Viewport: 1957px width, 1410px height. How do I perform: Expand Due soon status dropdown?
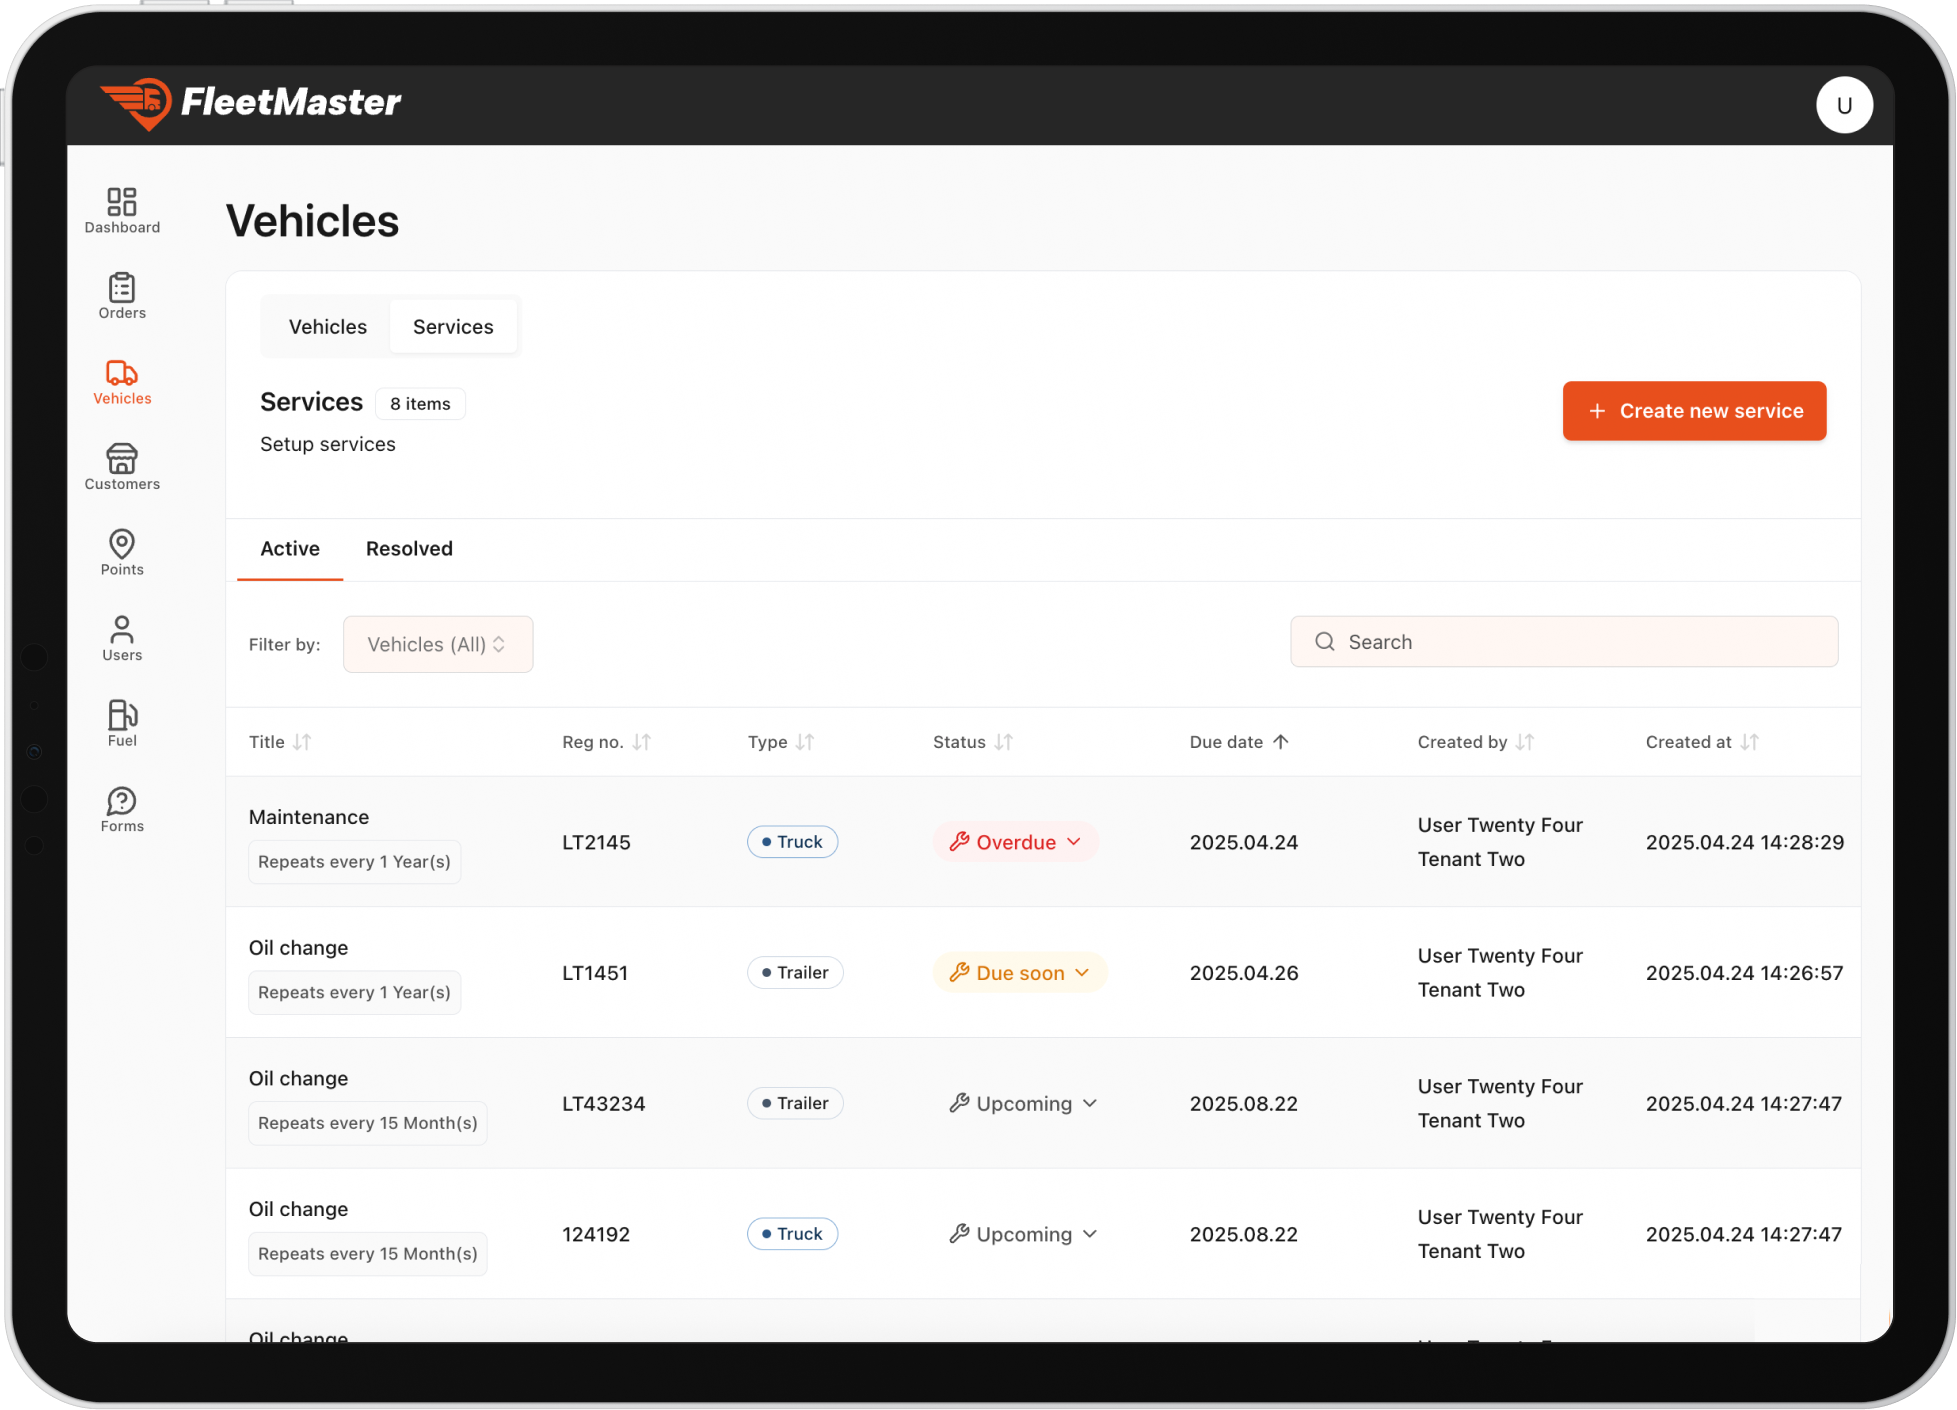click(1019, 973)
